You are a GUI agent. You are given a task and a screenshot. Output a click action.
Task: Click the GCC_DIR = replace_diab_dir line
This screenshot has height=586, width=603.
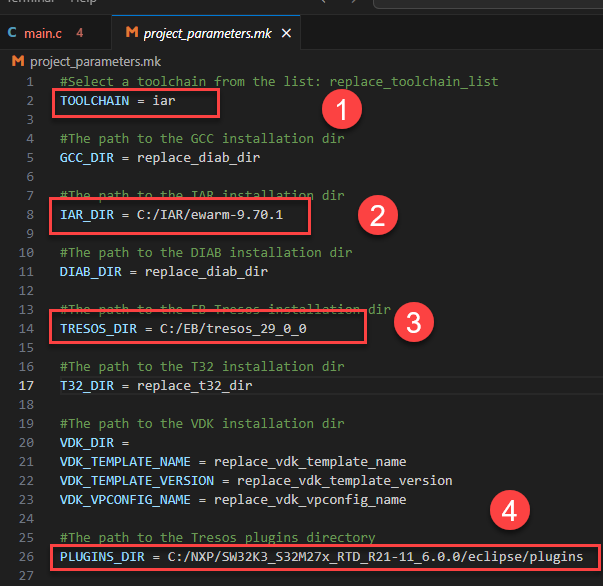[160, 158]
